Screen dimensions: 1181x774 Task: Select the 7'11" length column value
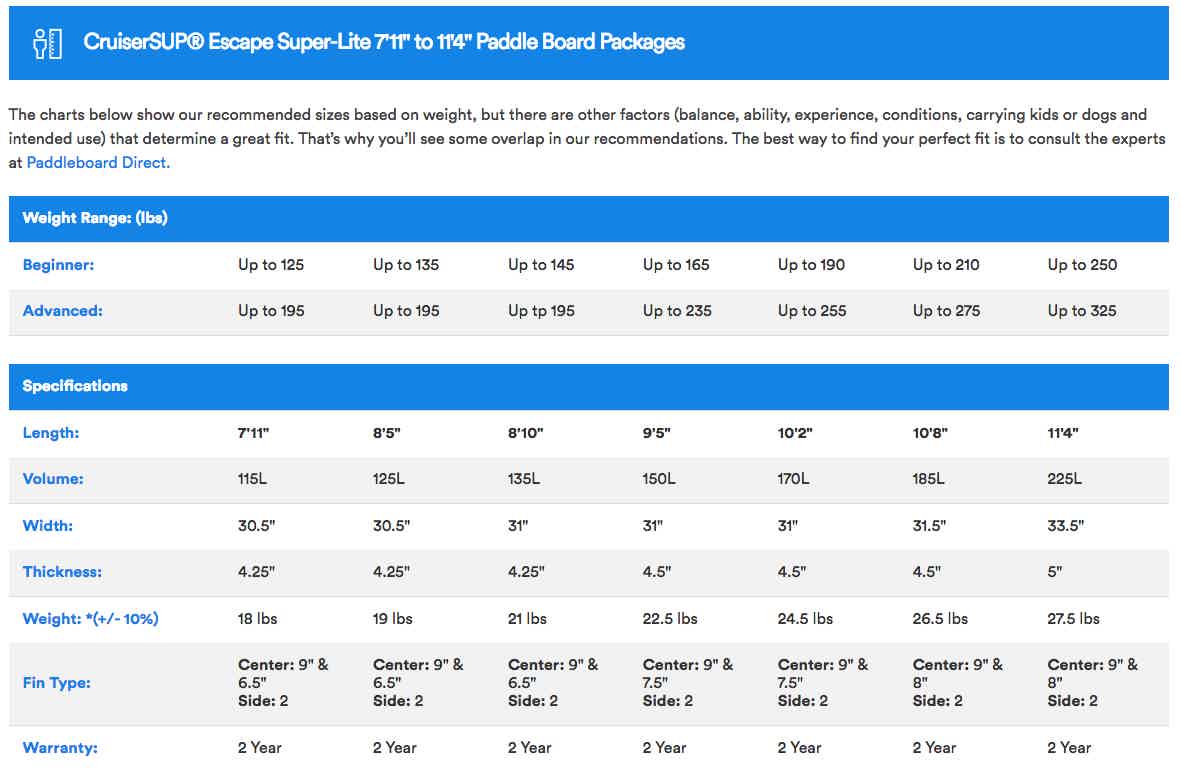(253, 433)
